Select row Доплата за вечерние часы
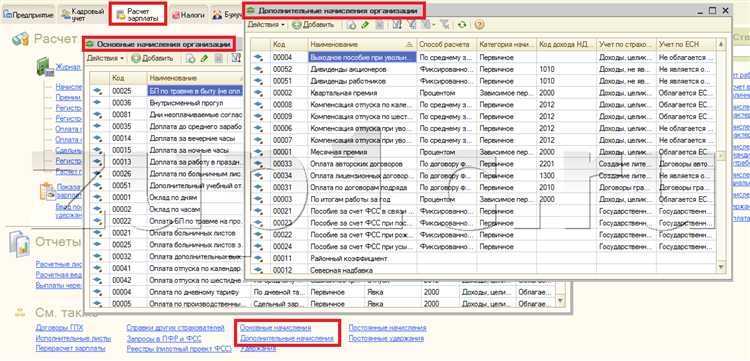 [x=167, y=138]
